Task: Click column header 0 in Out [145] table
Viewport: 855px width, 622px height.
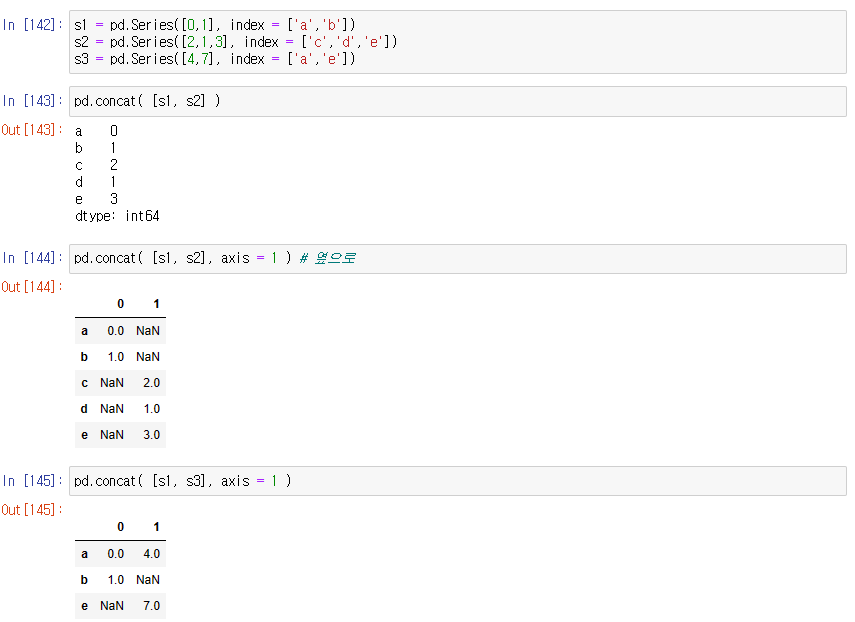Action: click(121, 527)
